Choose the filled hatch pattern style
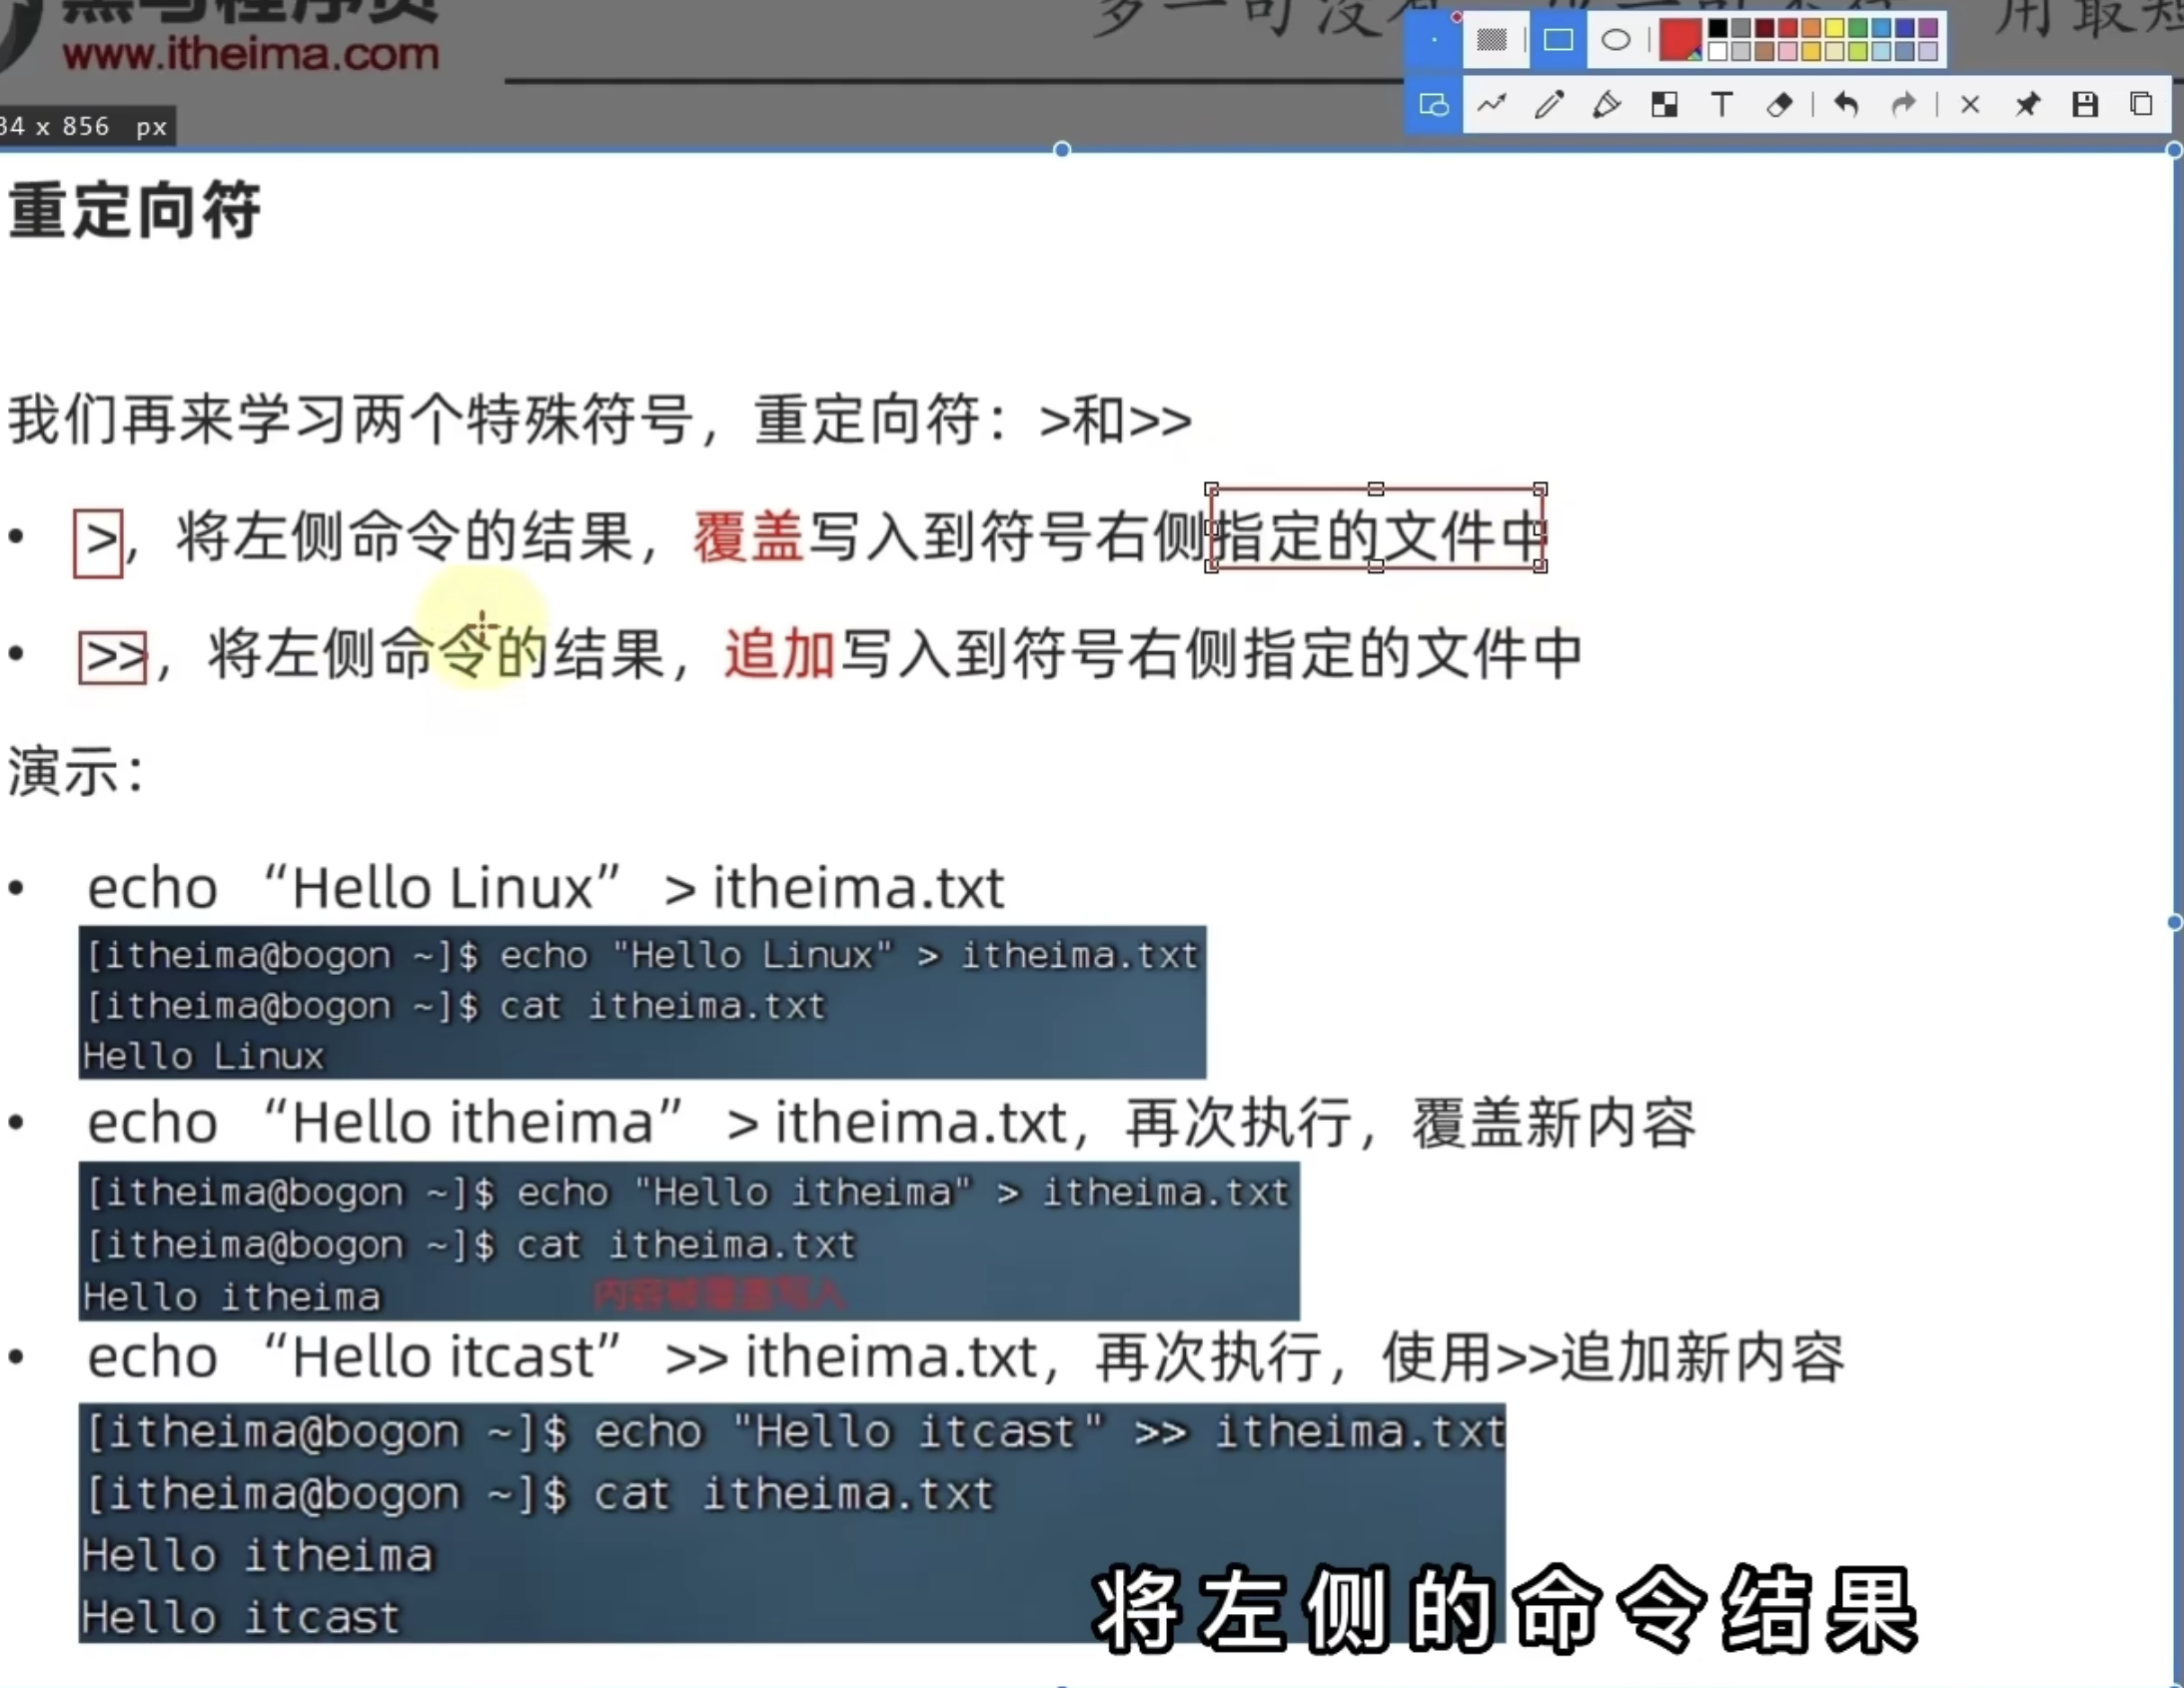This screenshot has height=1688, width=2184. [1492, 40]
